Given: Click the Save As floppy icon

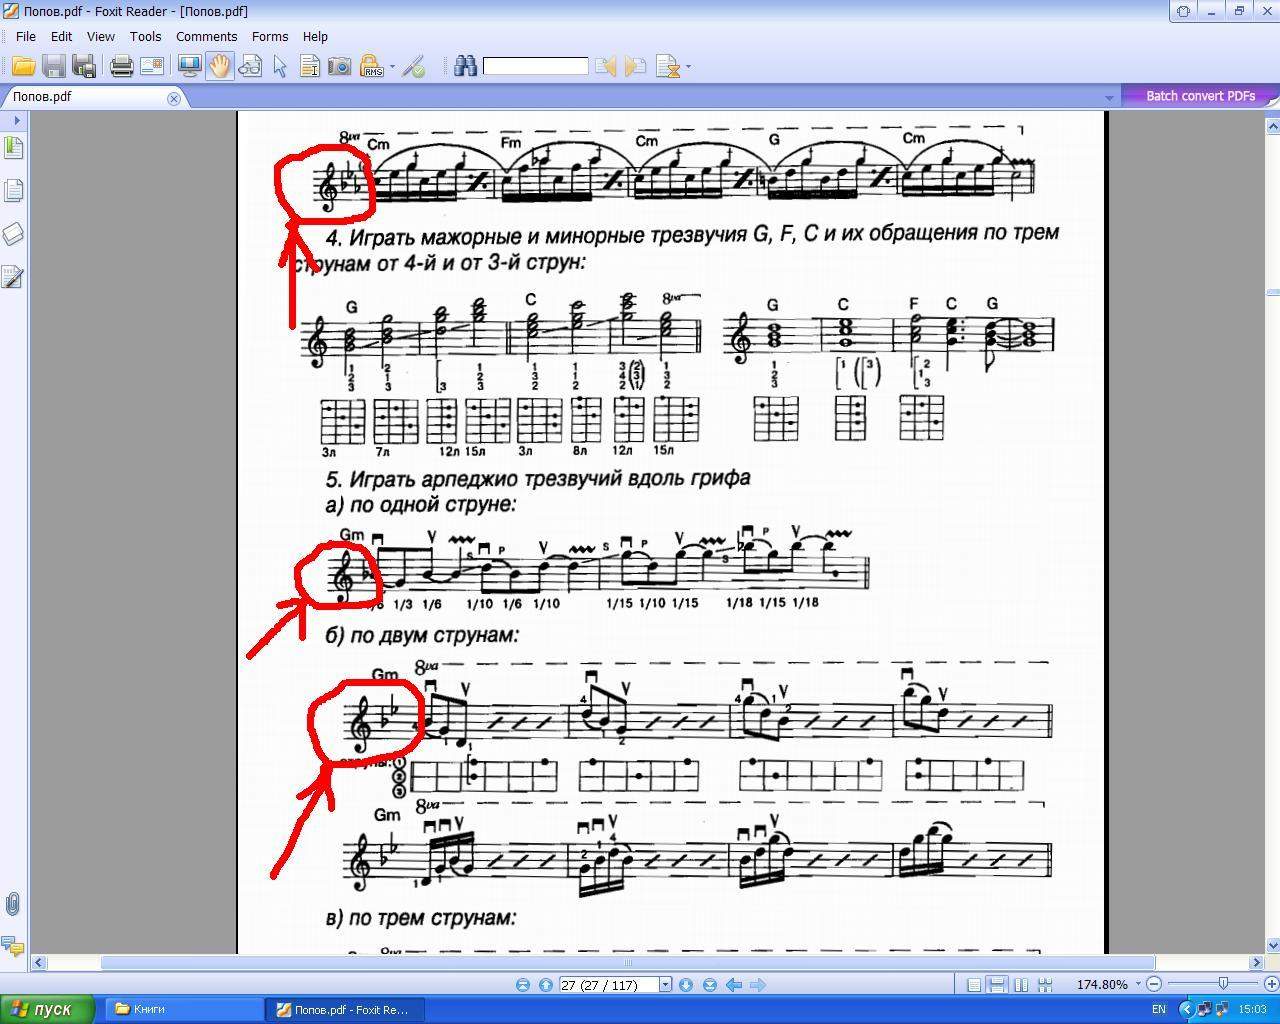Looking at the screenshot, I should (x=84, y=67).
